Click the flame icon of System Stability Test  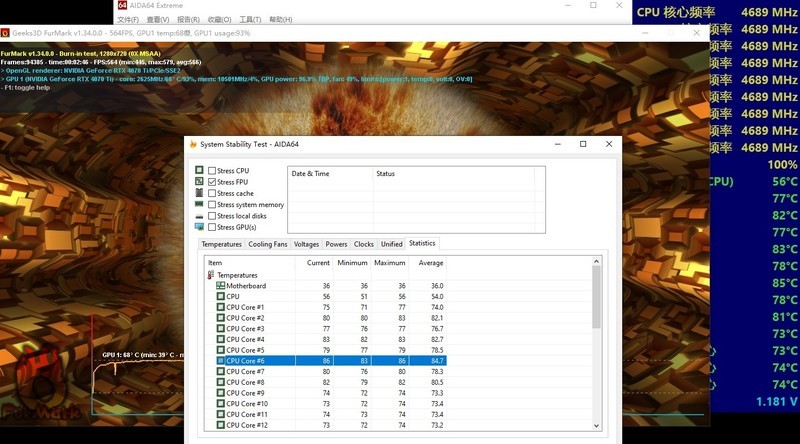192,144
